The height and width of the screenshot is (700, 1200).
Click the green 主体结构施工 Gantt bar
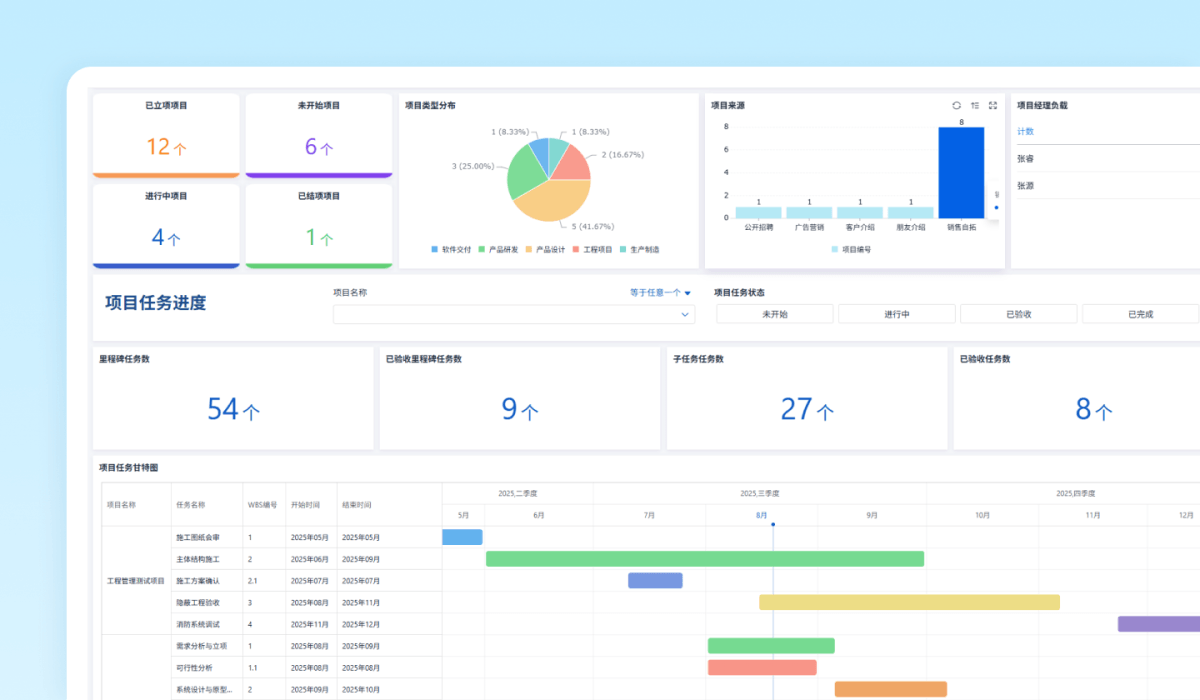(x=705, y=559)
